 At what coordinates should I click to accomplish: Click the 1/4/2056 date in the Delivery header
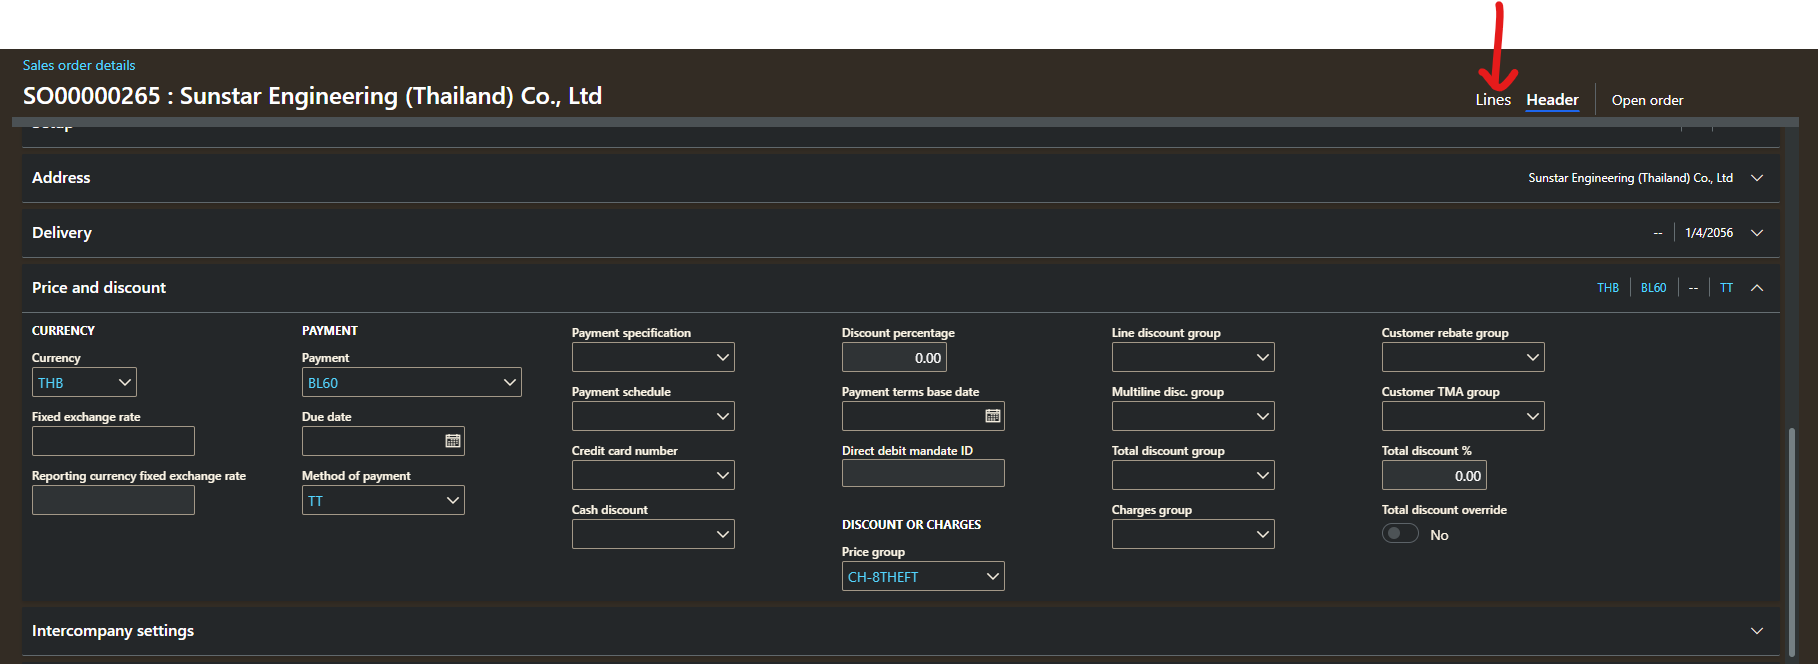click(x=1709, y=233)
